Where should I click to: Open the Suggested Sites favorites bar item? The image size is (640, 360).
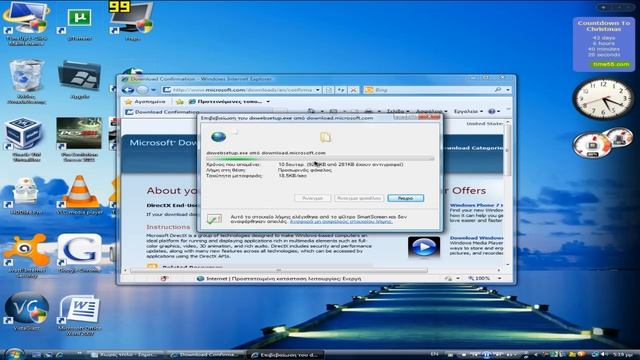pyautogui.click(x=229, y=102)
